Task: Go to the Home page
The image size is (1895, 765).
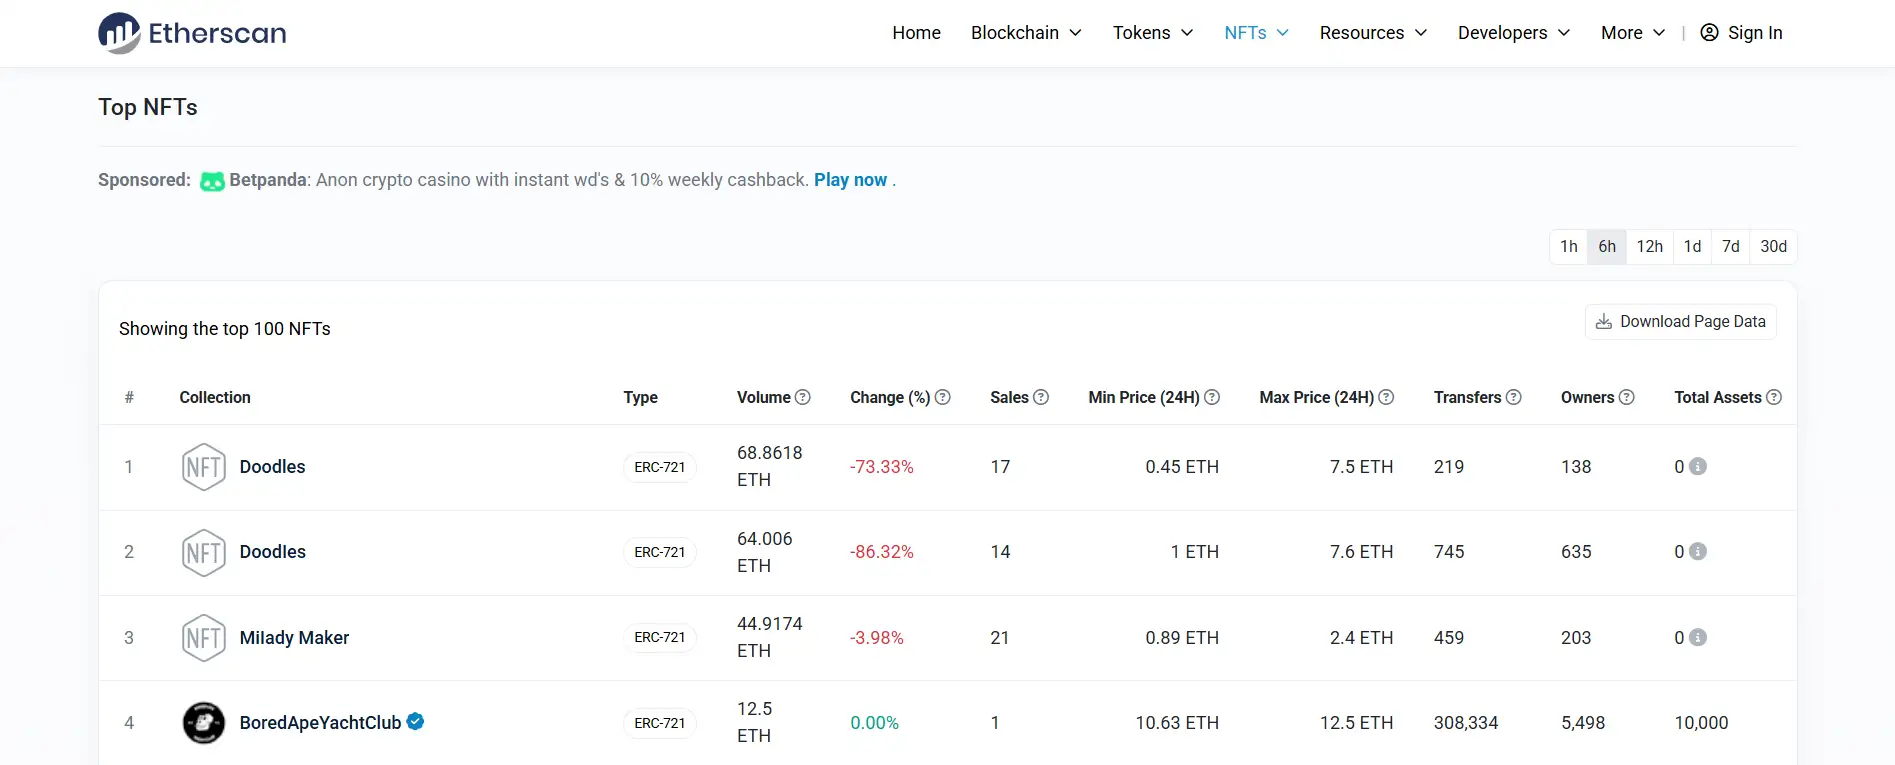Action: [916, 33]
